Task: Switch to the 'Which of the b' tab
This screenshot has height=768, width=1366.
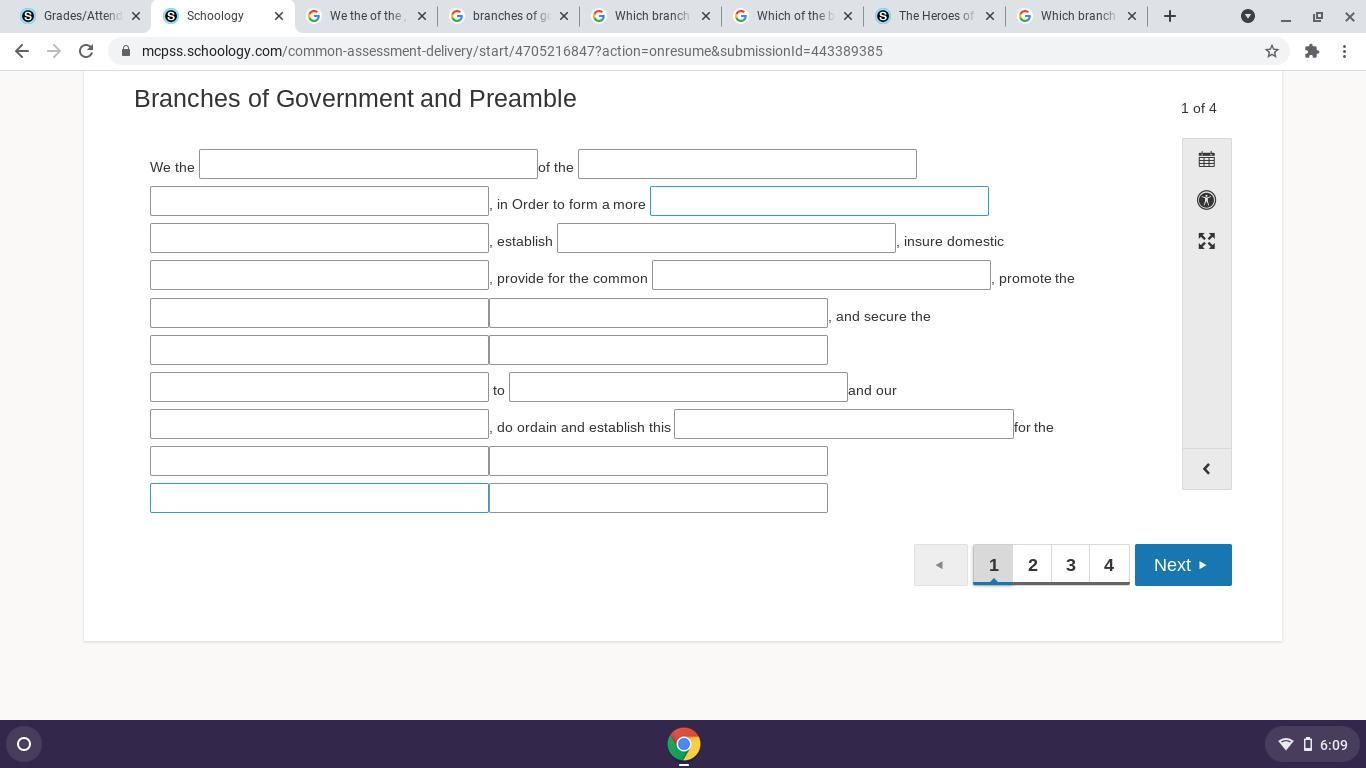Action: coord(793,16)
